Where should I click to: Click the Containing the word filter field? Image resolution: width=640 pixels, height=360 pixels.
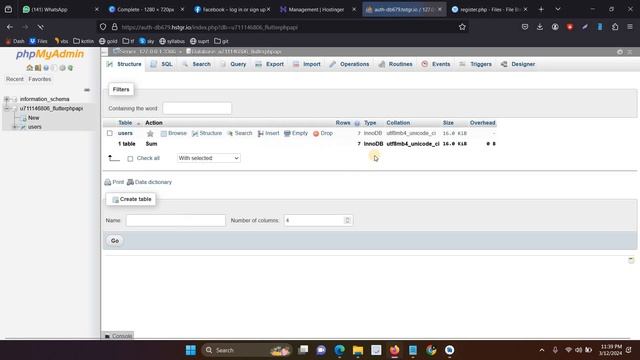click(197, 108)
